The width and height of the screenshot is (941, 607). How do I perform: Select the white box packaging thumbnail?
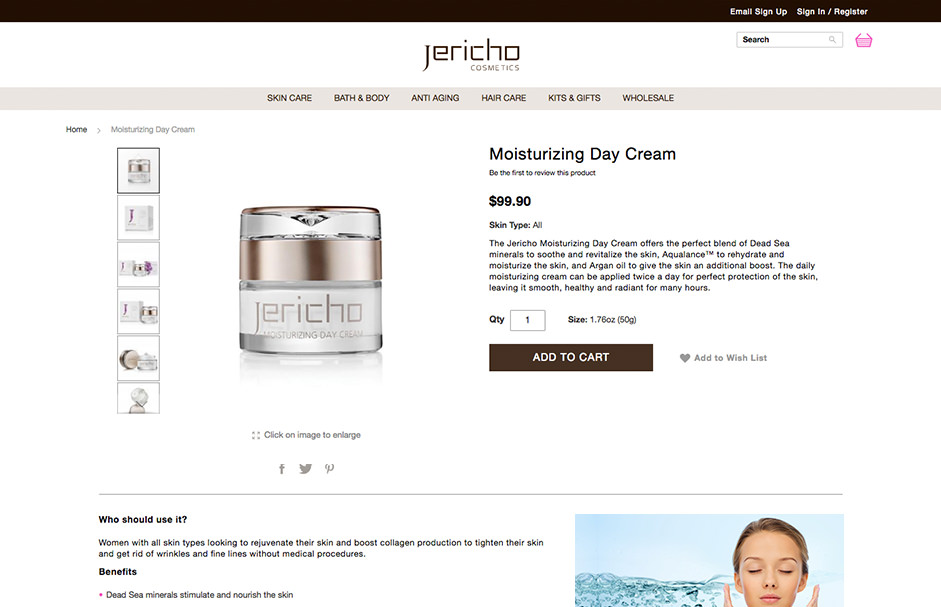139,217
